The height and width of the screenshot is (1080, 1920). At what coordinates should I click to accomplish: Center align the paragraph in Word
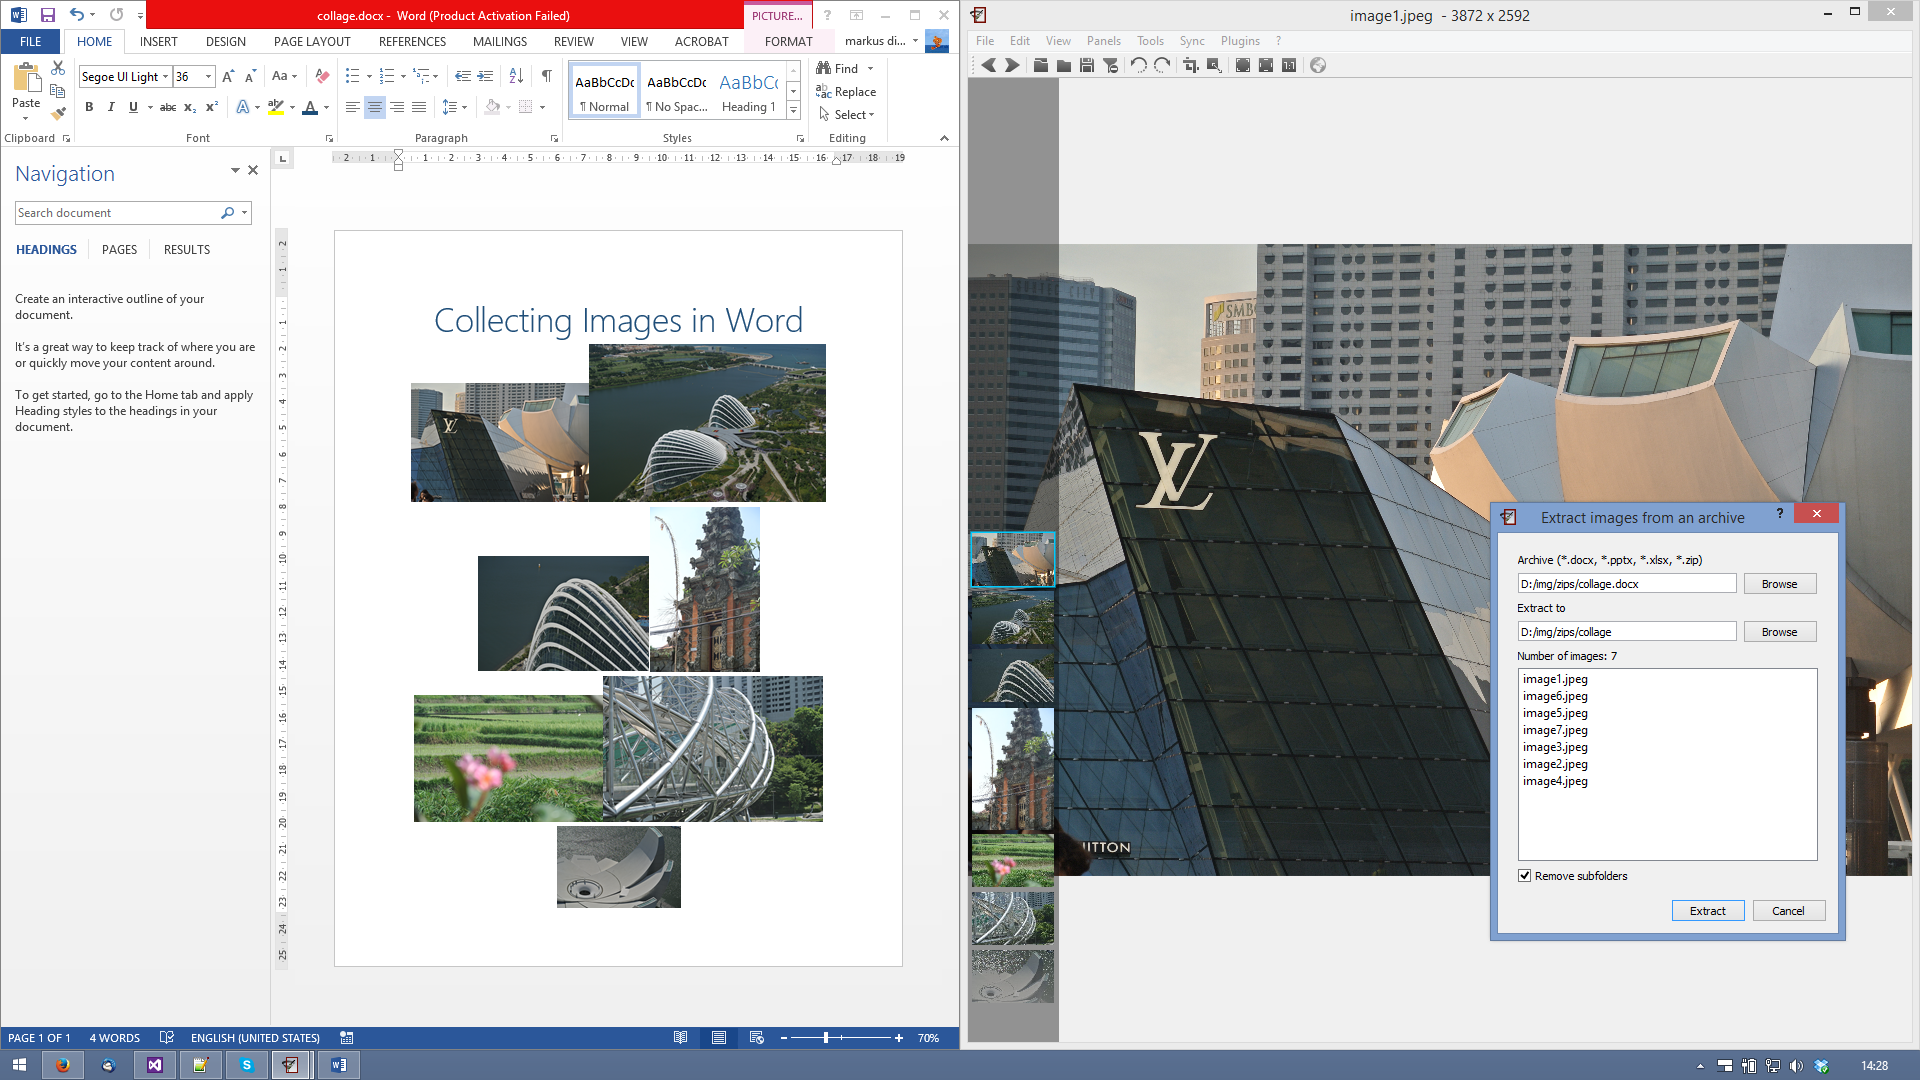pyautogui.click(x=375, y=107)
